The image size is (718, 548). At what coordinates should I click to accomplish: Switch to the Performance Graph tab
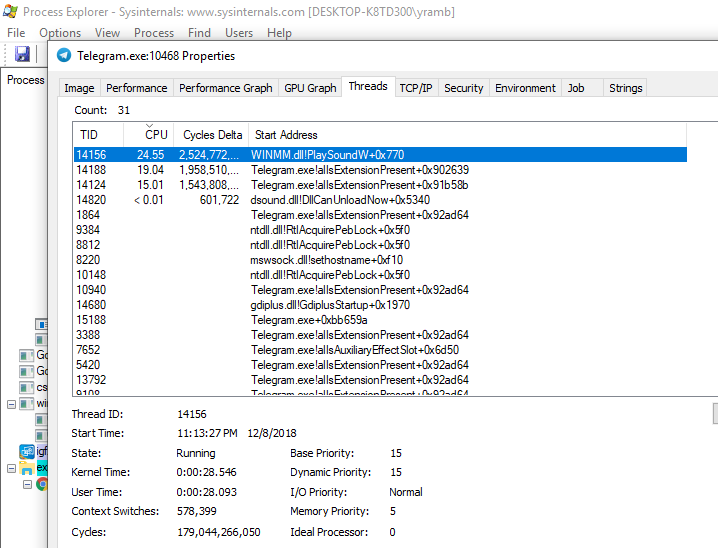[x=225, y=88]
